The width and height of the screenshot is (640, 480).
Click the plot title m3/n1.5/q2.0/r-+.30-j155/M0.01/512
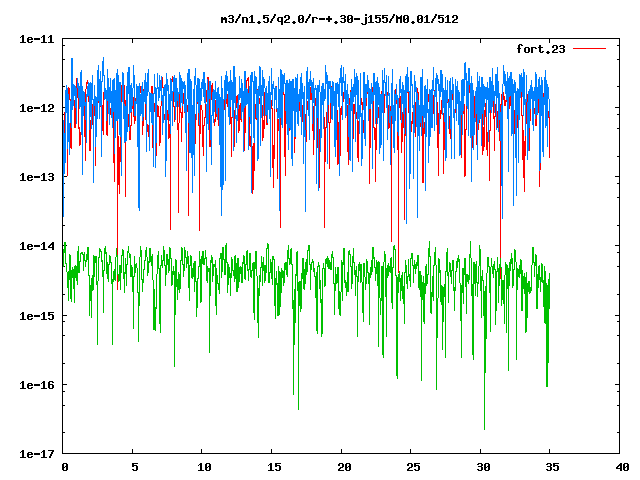[x=339, y=19]
